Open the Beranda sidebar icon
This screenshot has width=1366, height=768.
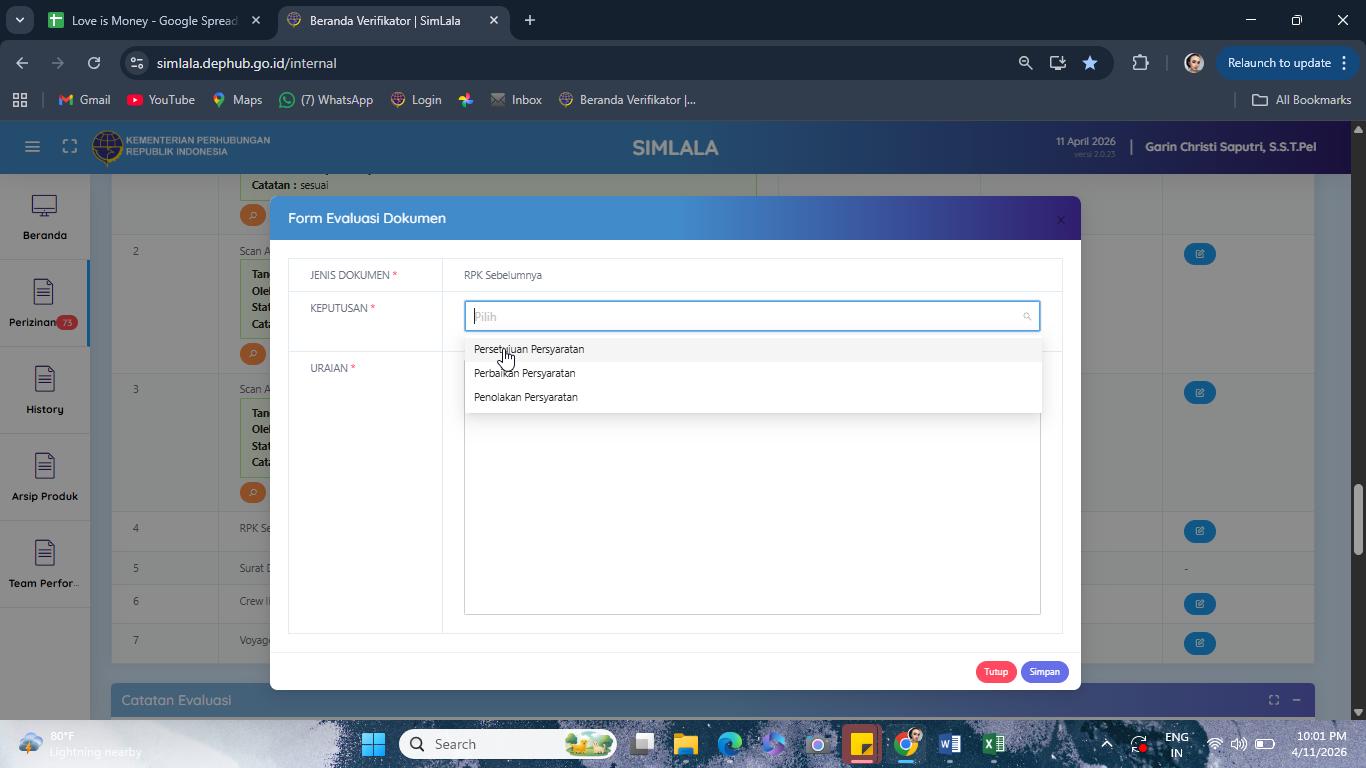(44, 217)
